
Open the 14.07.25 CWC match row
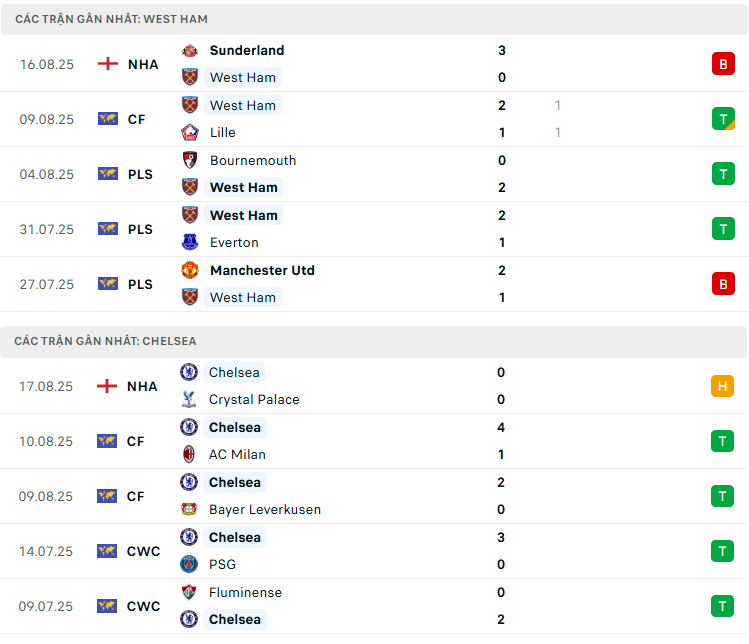[374, 551]
